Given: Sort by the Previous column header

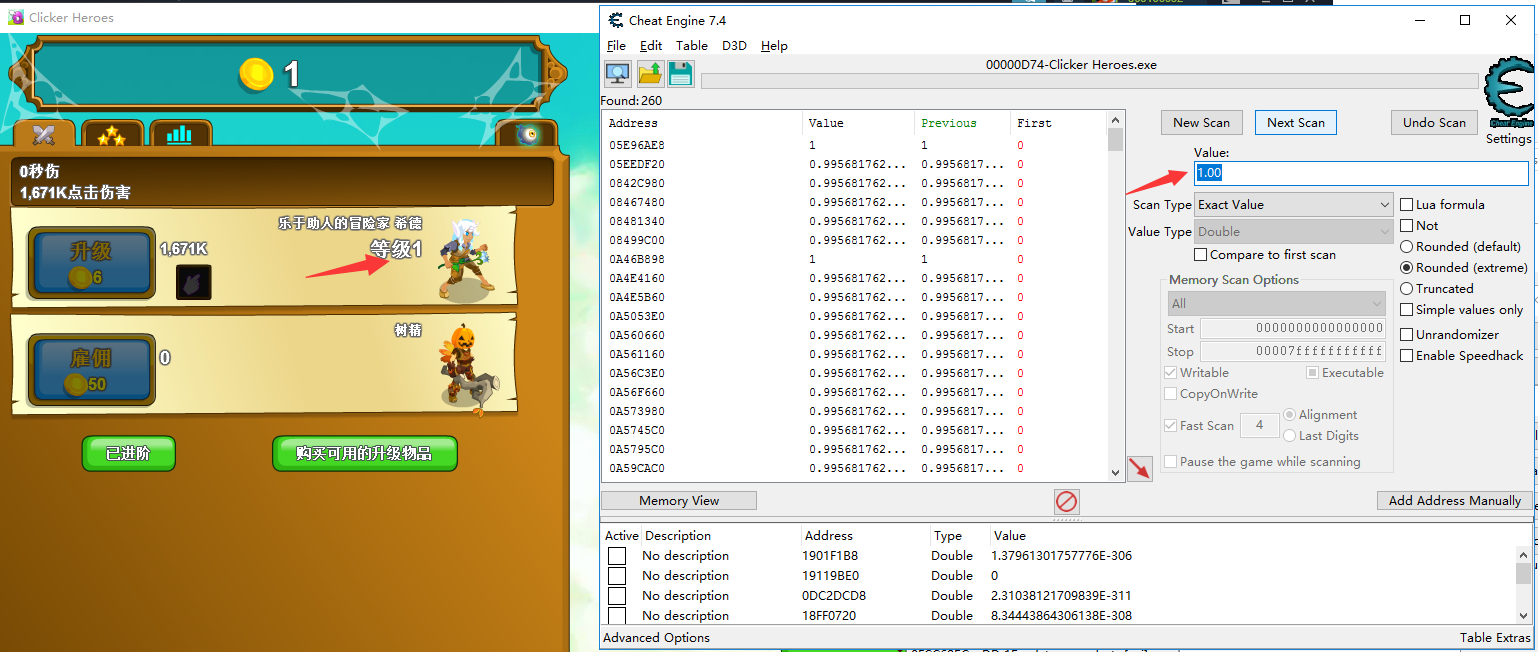Looking at the screenshot, I should coord(948,123).
